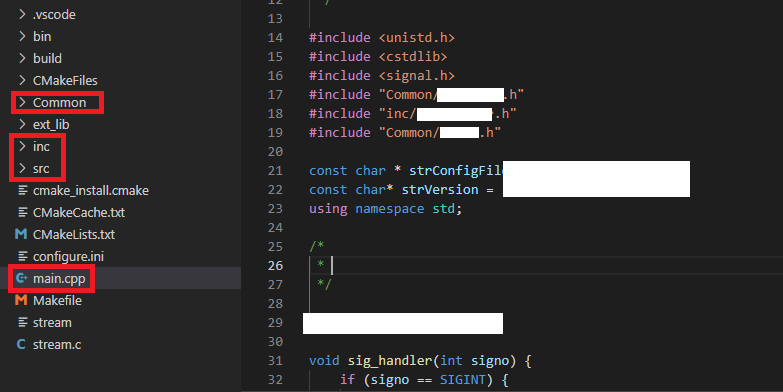The height and width of the screenshot is (392, 783).
Task: Select the .vscode folder name
Action: 54,15
